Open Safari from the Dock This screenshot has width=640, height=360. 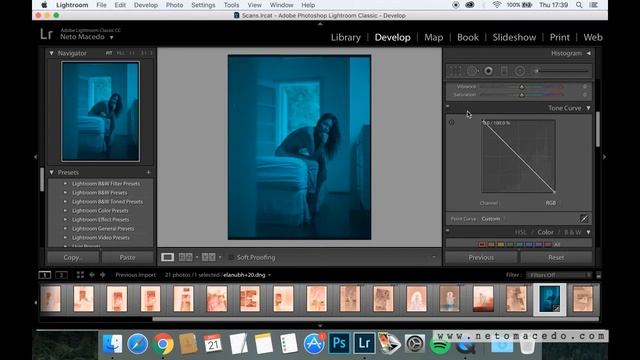coord(138,343)
